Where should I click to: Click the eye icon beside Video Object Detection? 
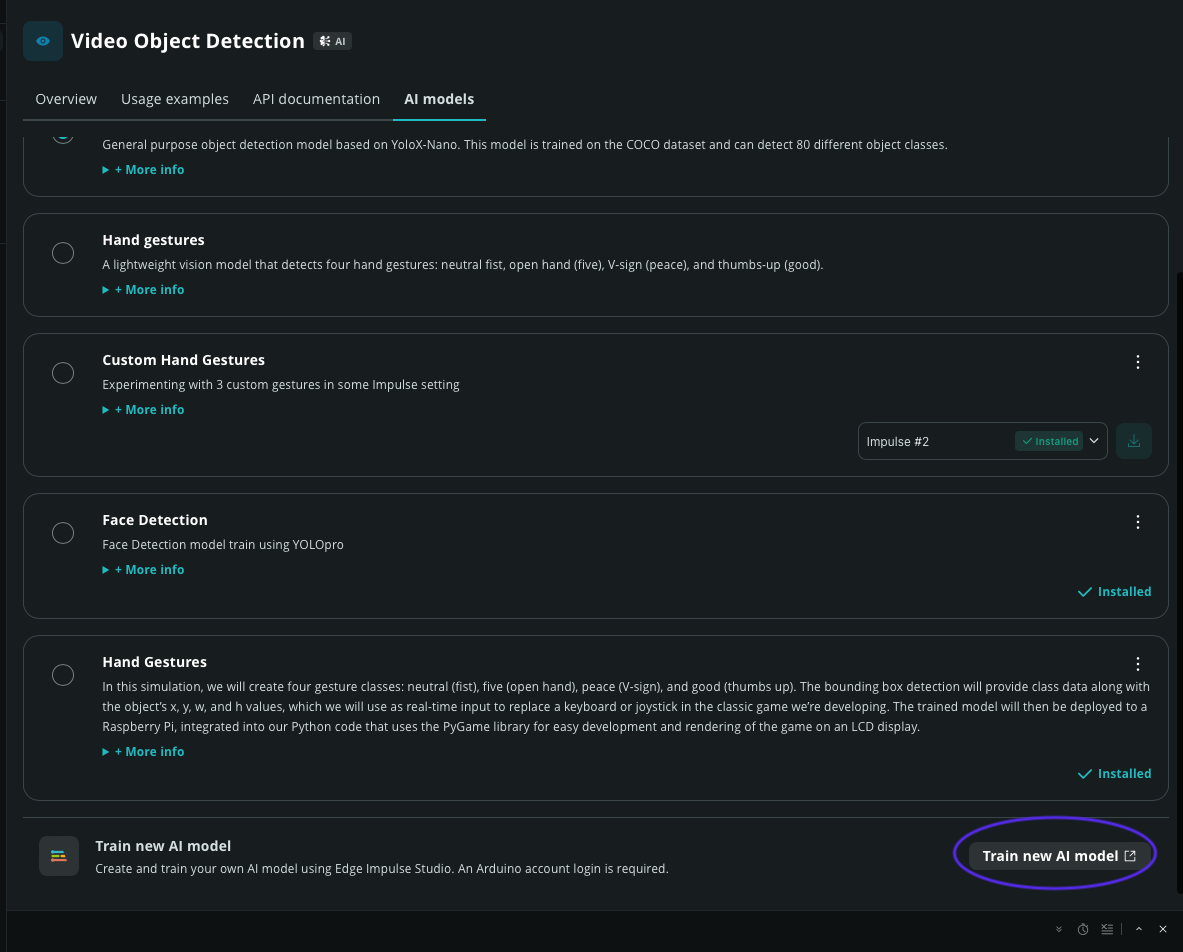pyautogui.click(x=43, y=41)
